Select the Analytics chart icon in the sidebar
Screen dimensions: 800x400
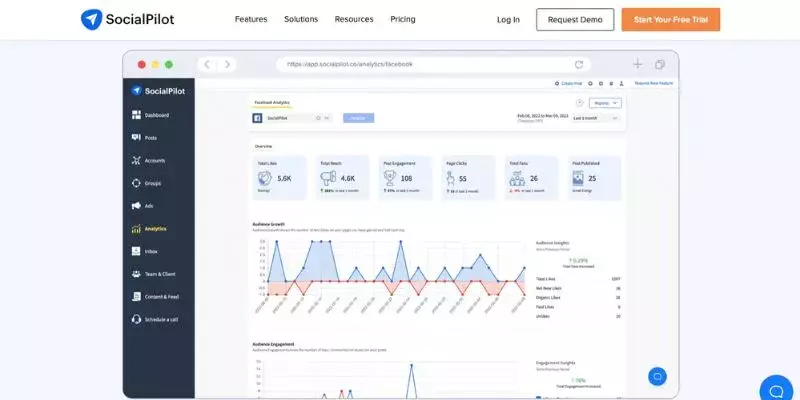coord(136,229)
